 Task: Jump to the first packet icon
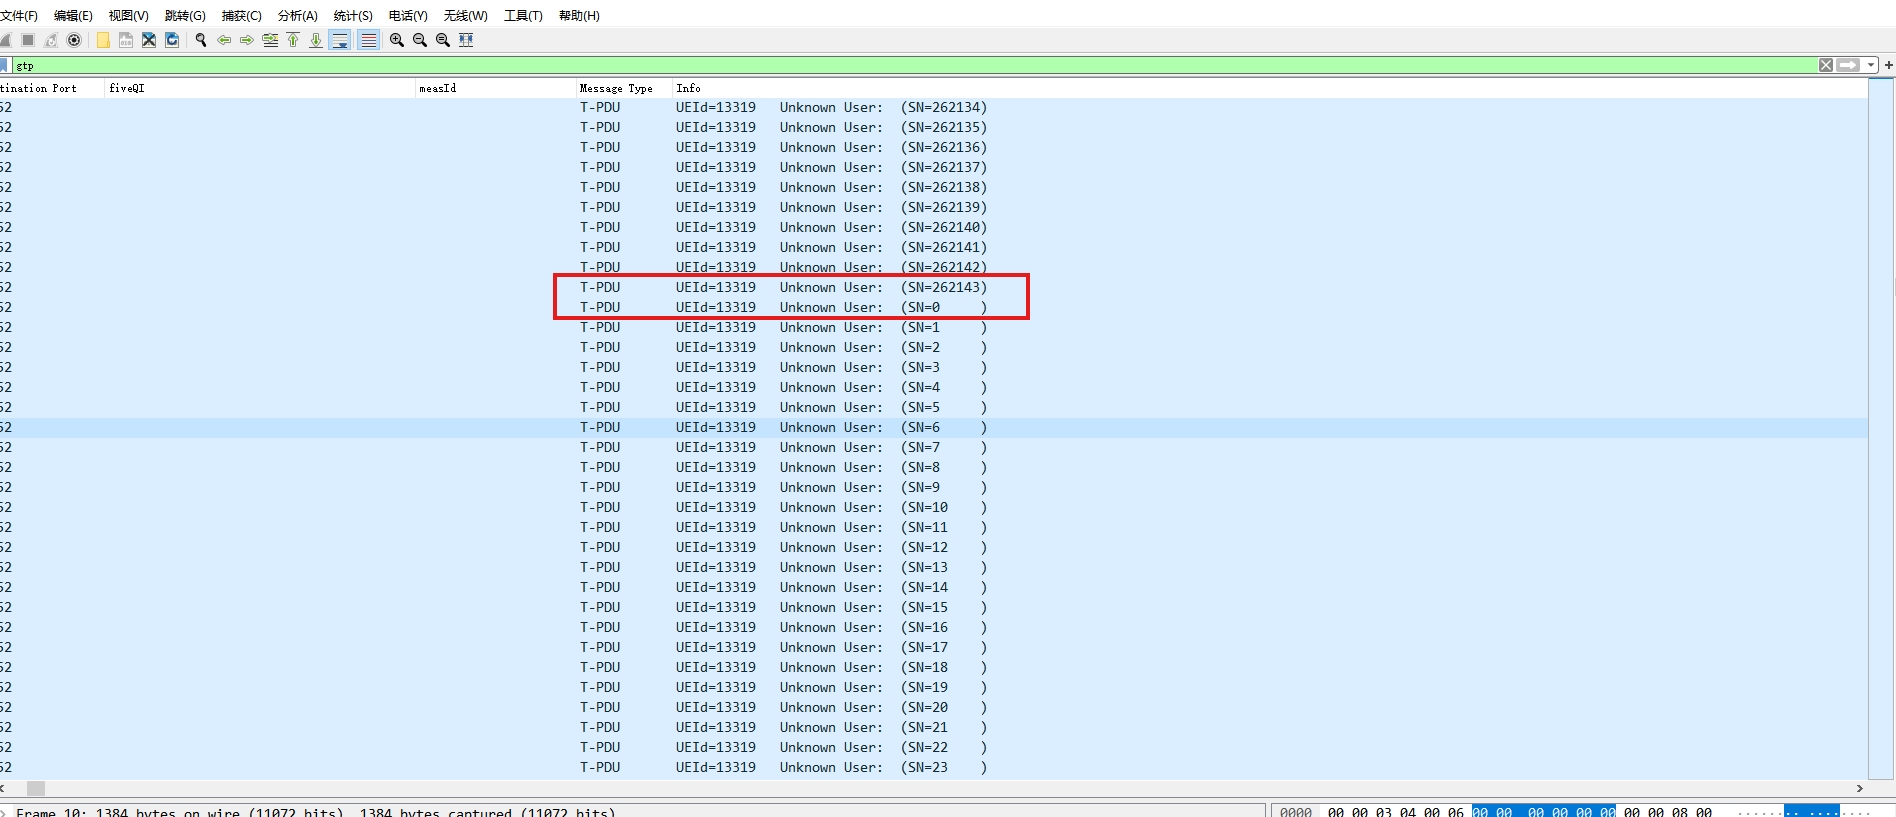pyautogui.click(x=293, y=40)
